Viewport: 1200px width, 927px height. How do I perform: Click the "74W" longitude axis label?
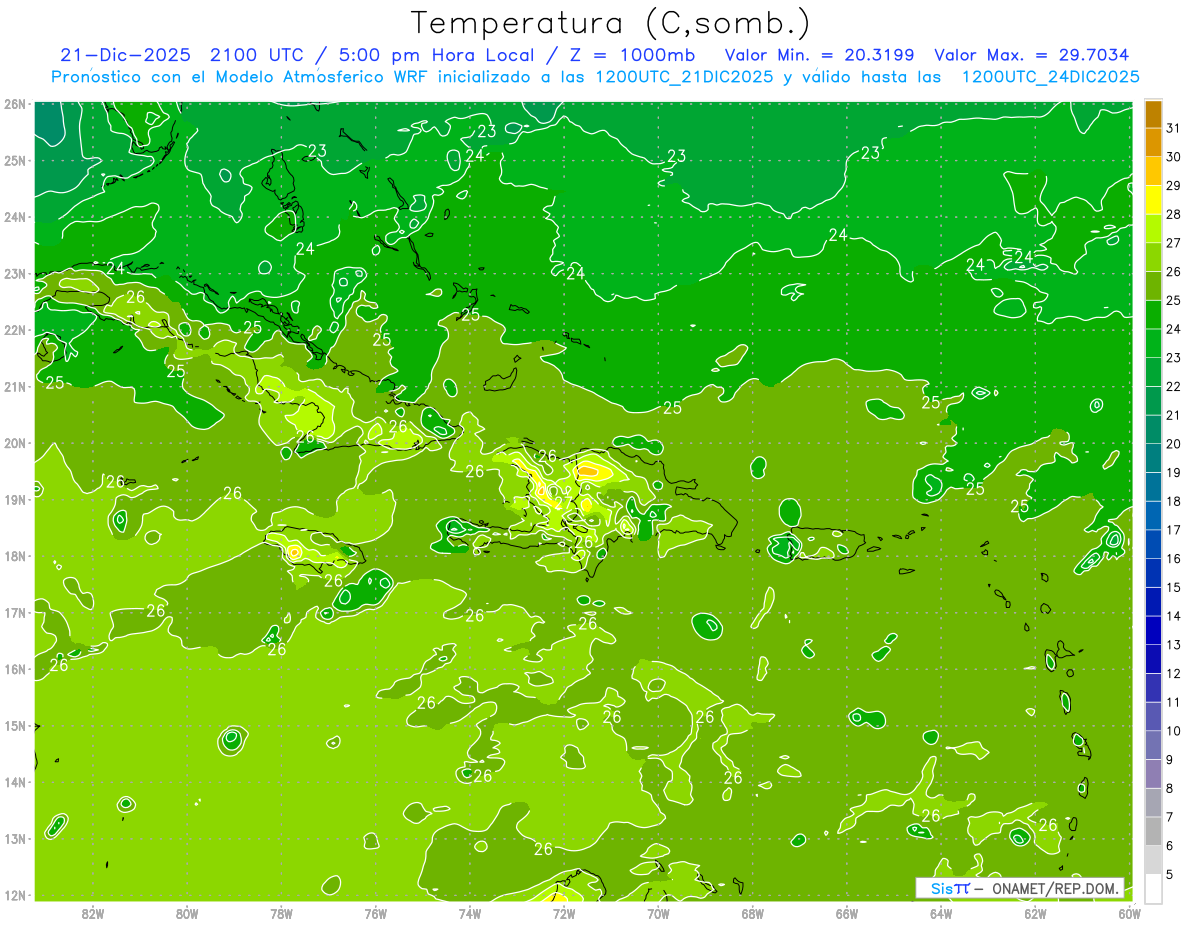click(x=470, y=912)
